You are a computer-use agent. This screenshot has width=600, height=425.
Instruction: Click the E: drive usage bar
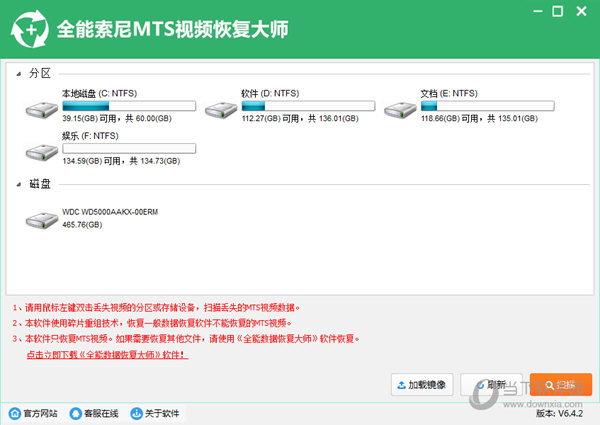pyautogui.click(x=488, y=106)
